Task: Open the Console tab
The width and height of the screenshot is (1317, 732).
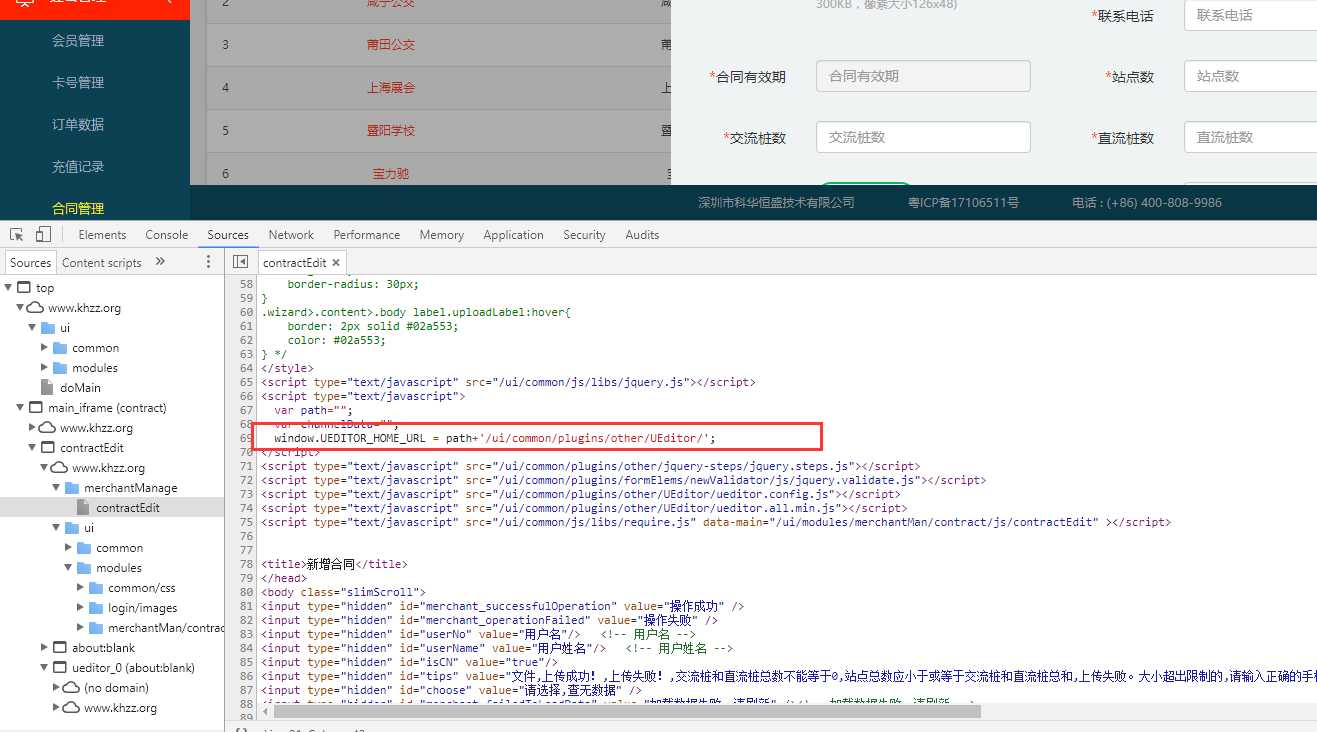Action: (167, 235)
